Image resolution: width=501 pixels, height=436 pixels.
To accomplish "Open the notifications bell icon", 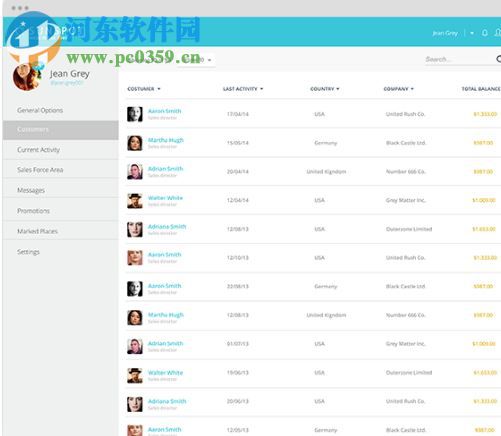I will [x=485, y=33].
